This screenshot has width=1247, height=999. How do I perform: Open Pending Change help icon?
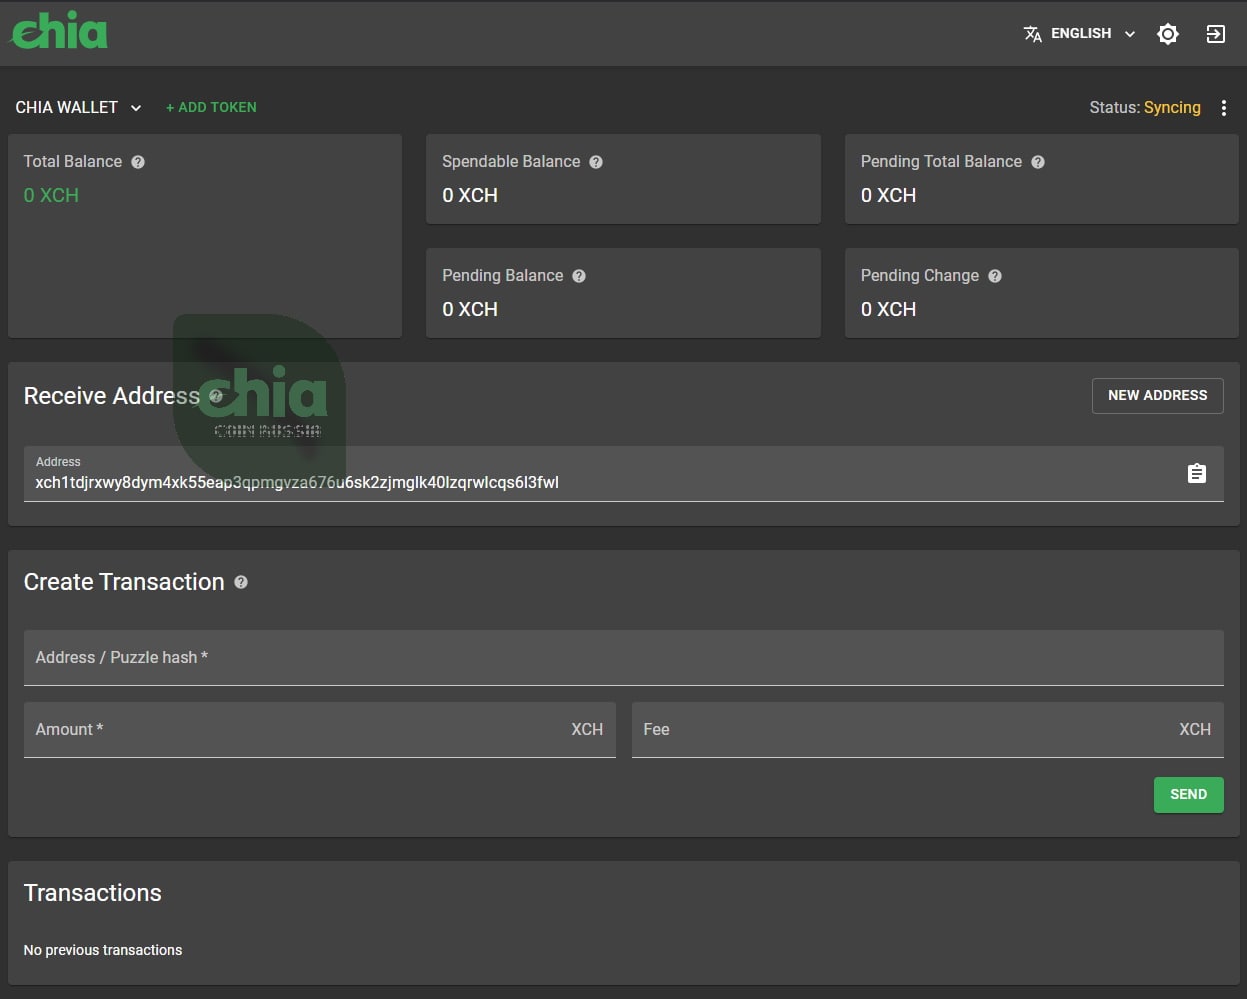[995, 276]
